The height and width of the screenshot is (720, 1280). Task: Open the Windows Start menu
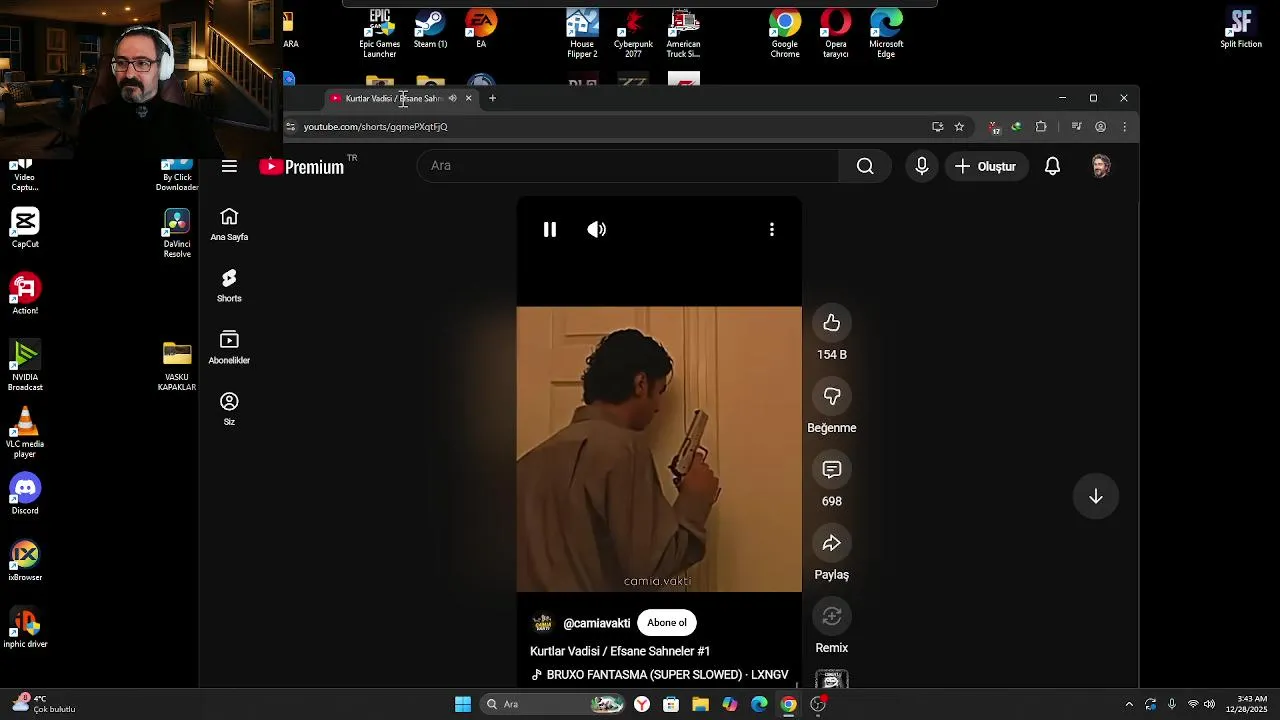pos(463,704)
